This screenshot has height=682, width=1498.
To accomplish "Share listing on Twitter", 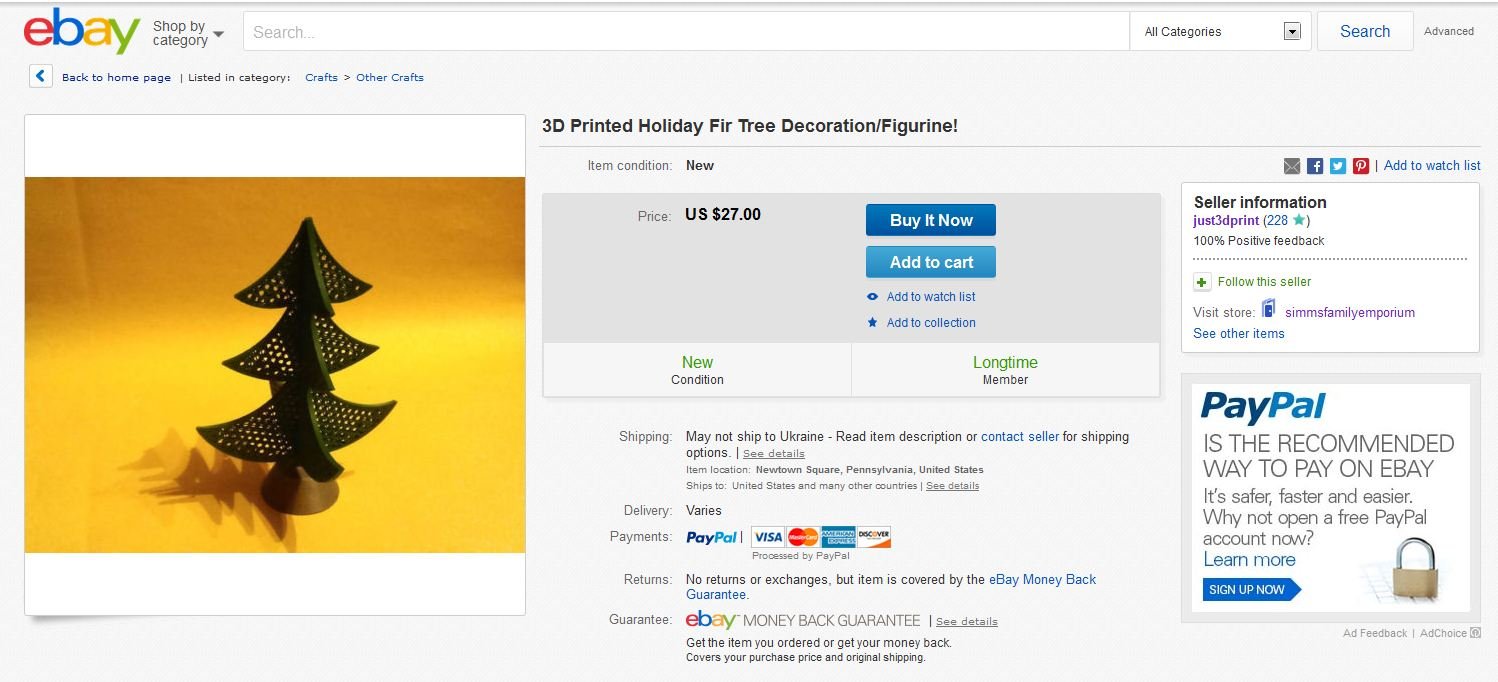I will click(1338, 166).
